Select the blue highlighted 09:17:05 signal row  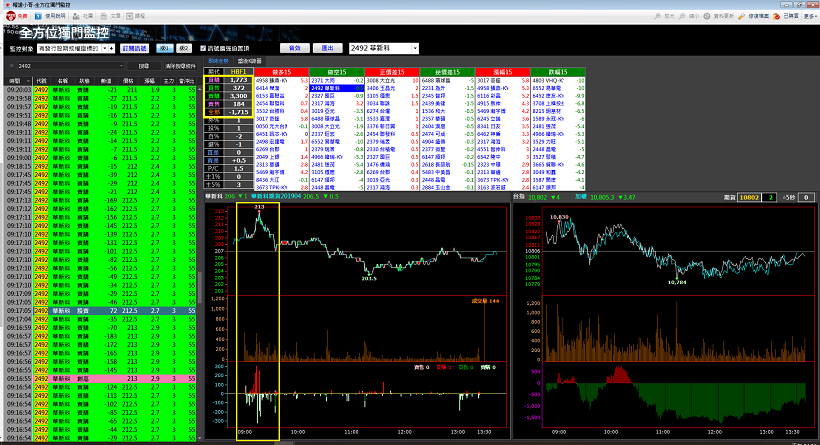(x=101, y=311)
